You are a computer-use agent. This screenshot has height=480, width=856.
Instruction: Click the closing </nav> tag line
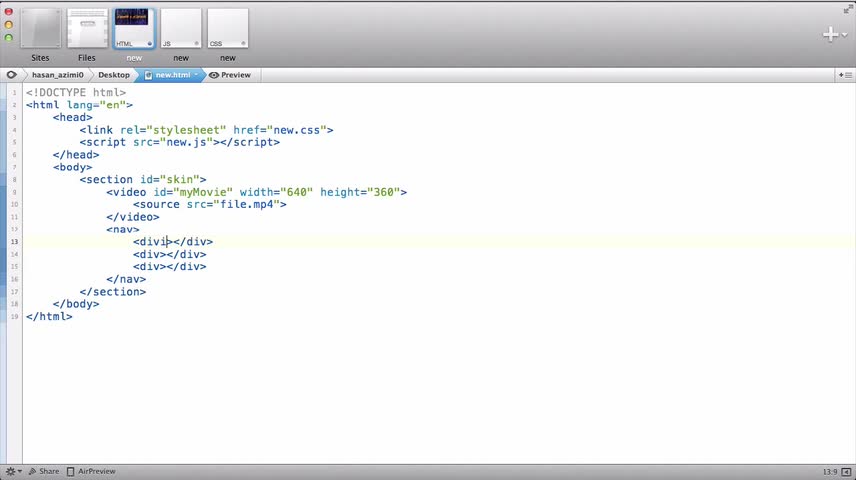pyautogui.click(x=126, y=279)
